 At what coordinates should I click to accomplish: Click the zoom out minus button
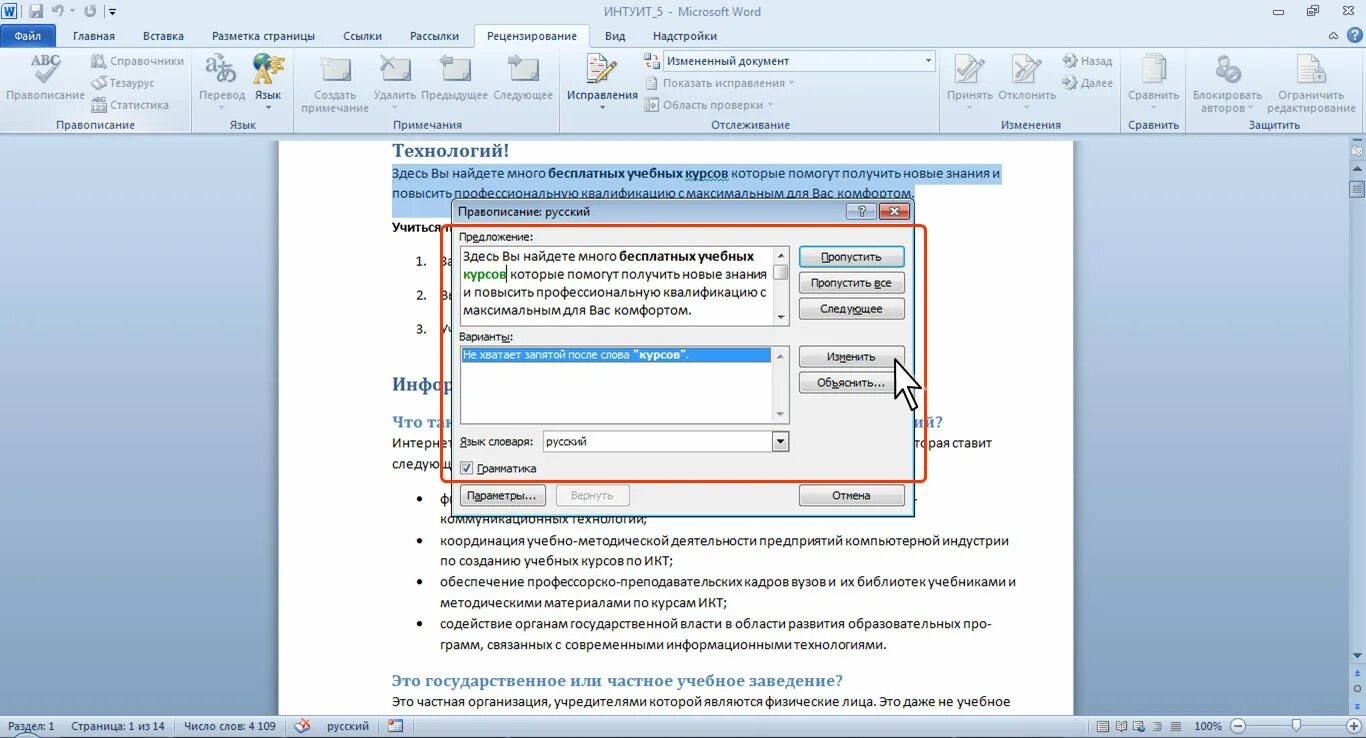[1238, 726]
